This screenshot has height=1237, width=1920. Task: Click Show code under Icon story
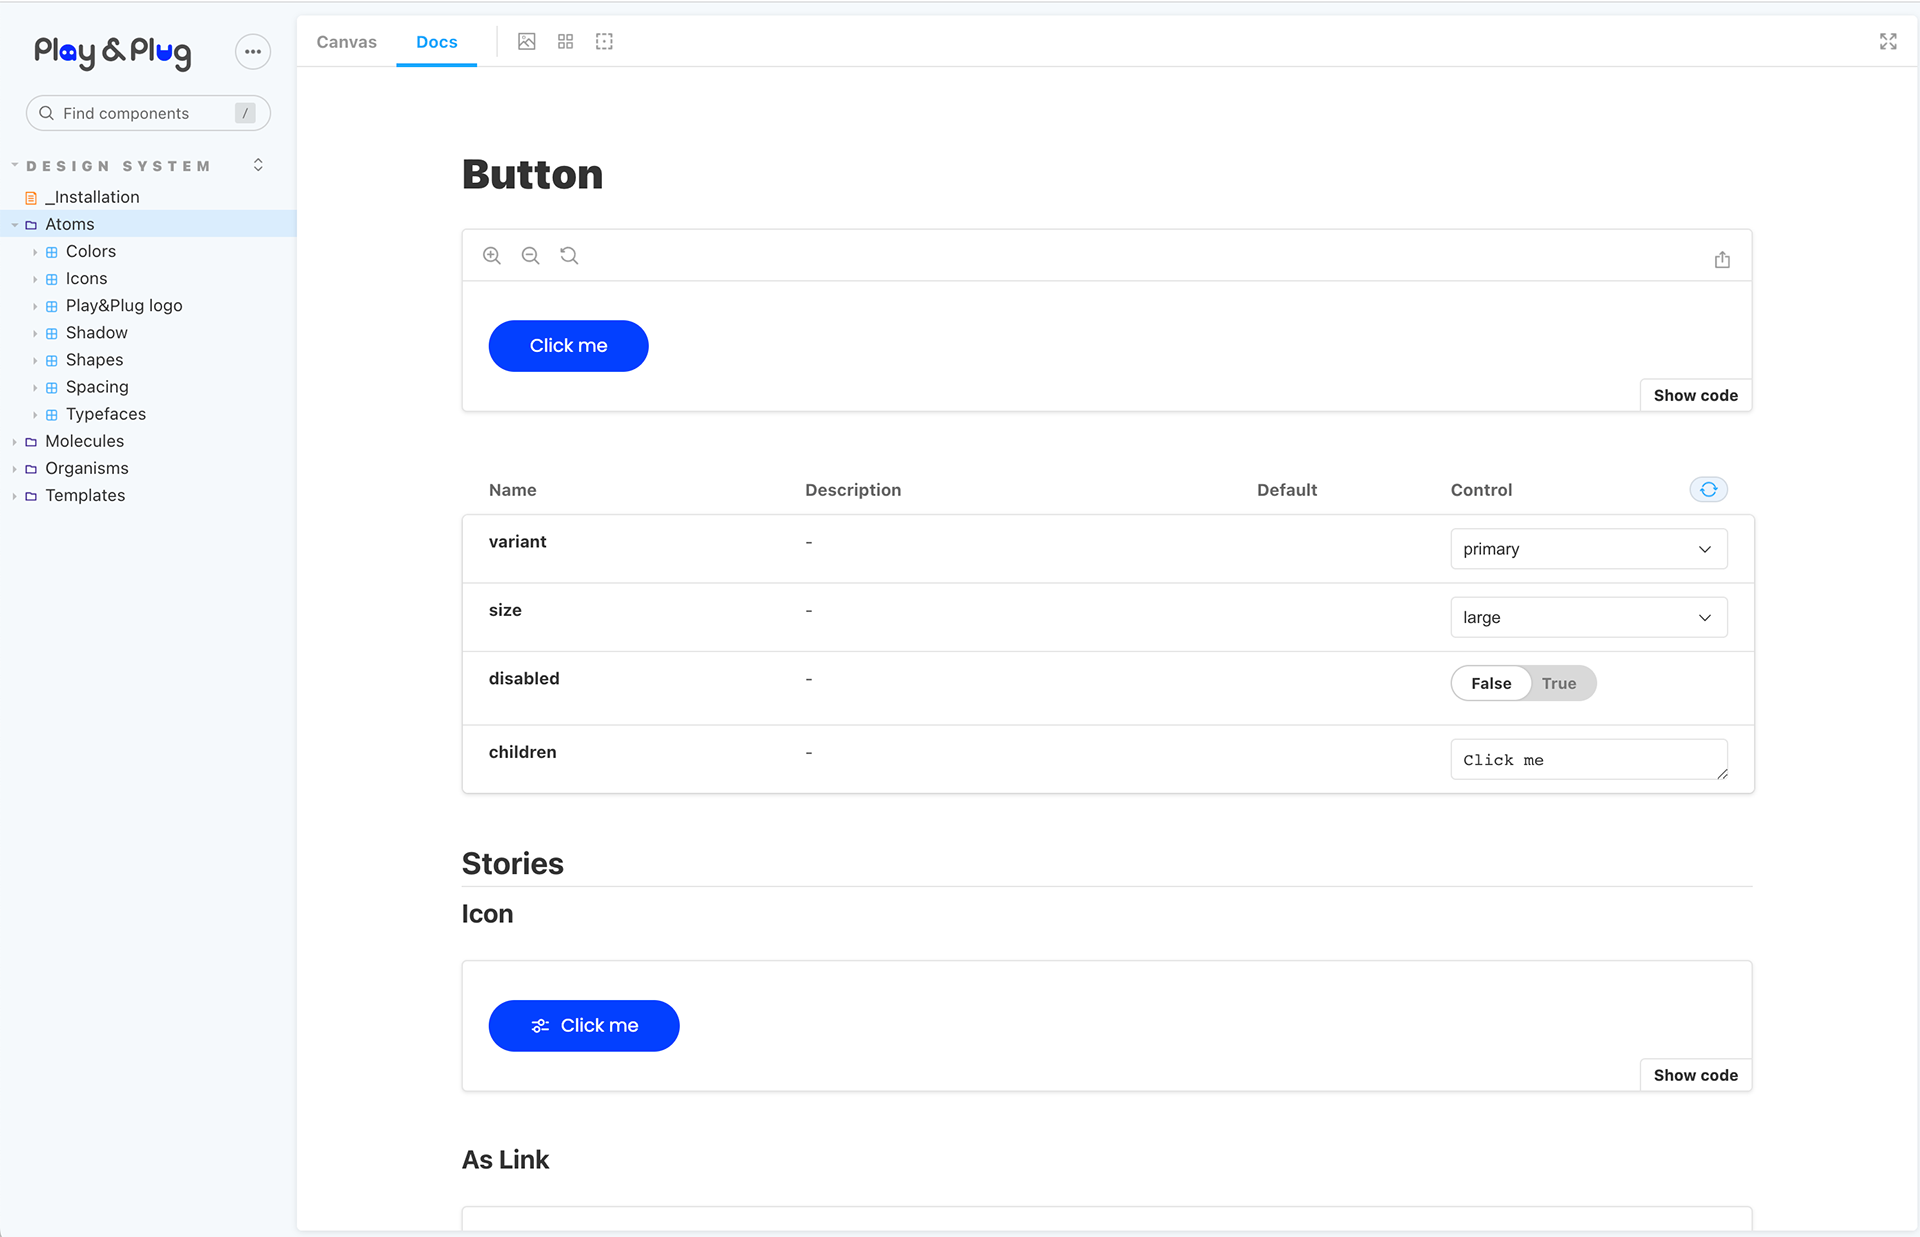pos(1695,1076)
